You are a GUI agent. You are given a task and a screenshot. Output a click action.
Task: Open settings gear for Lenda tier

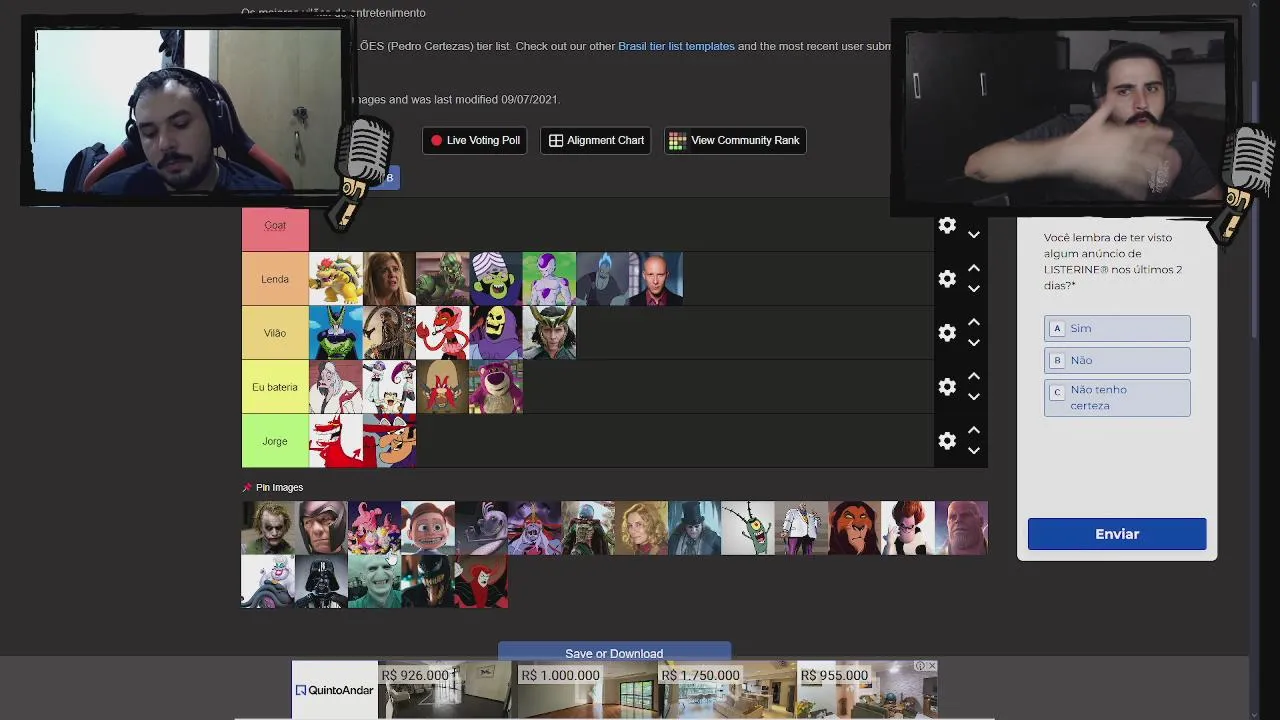pyautogui.click(x=947, y=279)
